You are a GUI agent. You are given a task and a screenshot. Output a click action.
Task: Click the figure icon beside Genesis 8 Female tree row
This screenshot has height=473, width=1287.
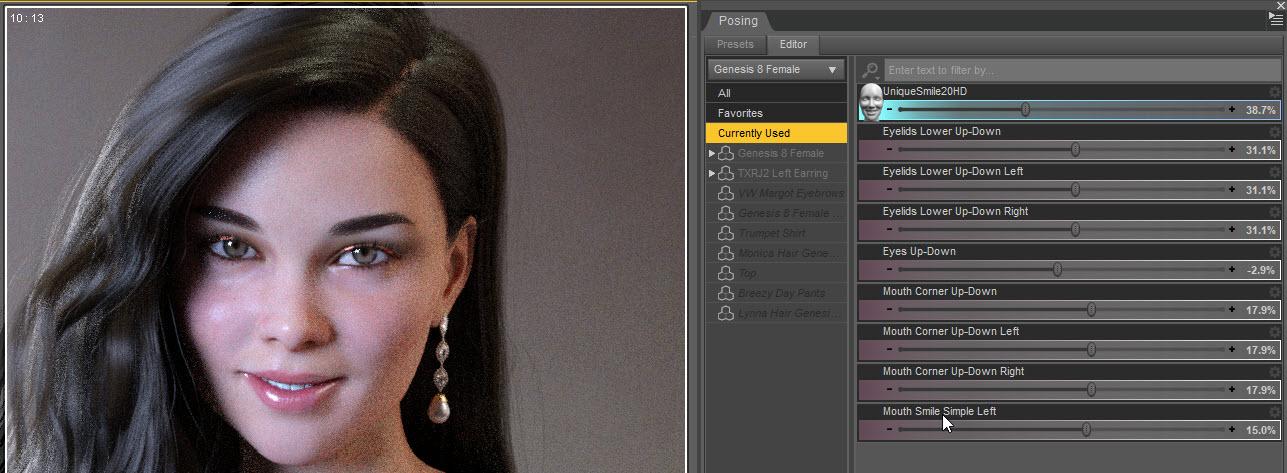click(x=726, y=153)
